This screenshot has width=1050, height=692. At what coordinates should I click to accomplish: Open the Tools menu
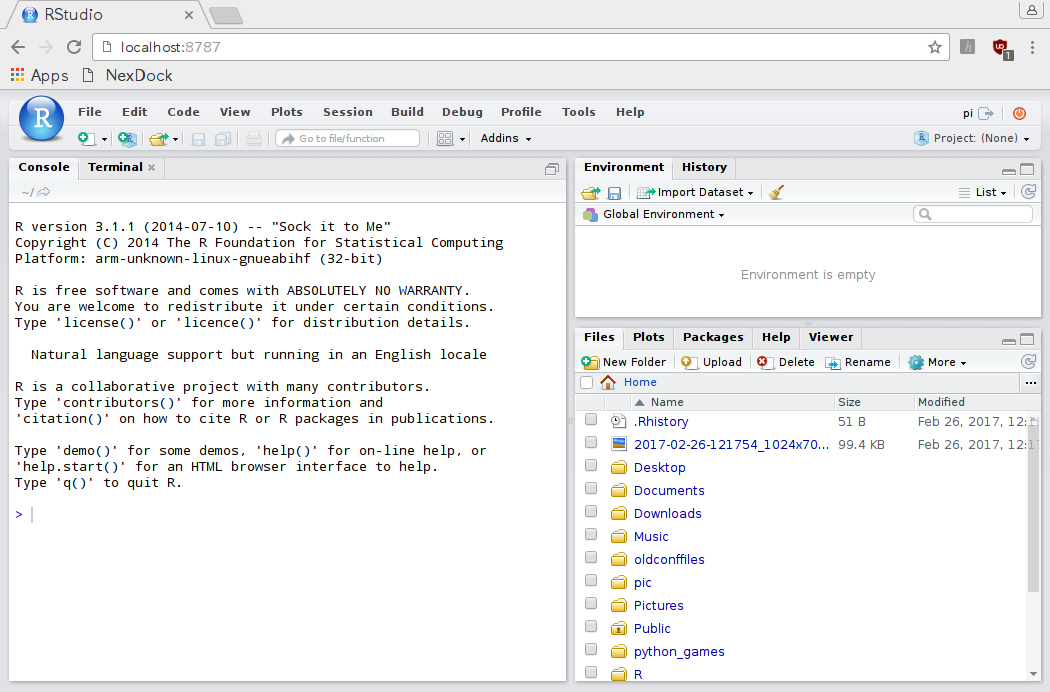[579, 112]
